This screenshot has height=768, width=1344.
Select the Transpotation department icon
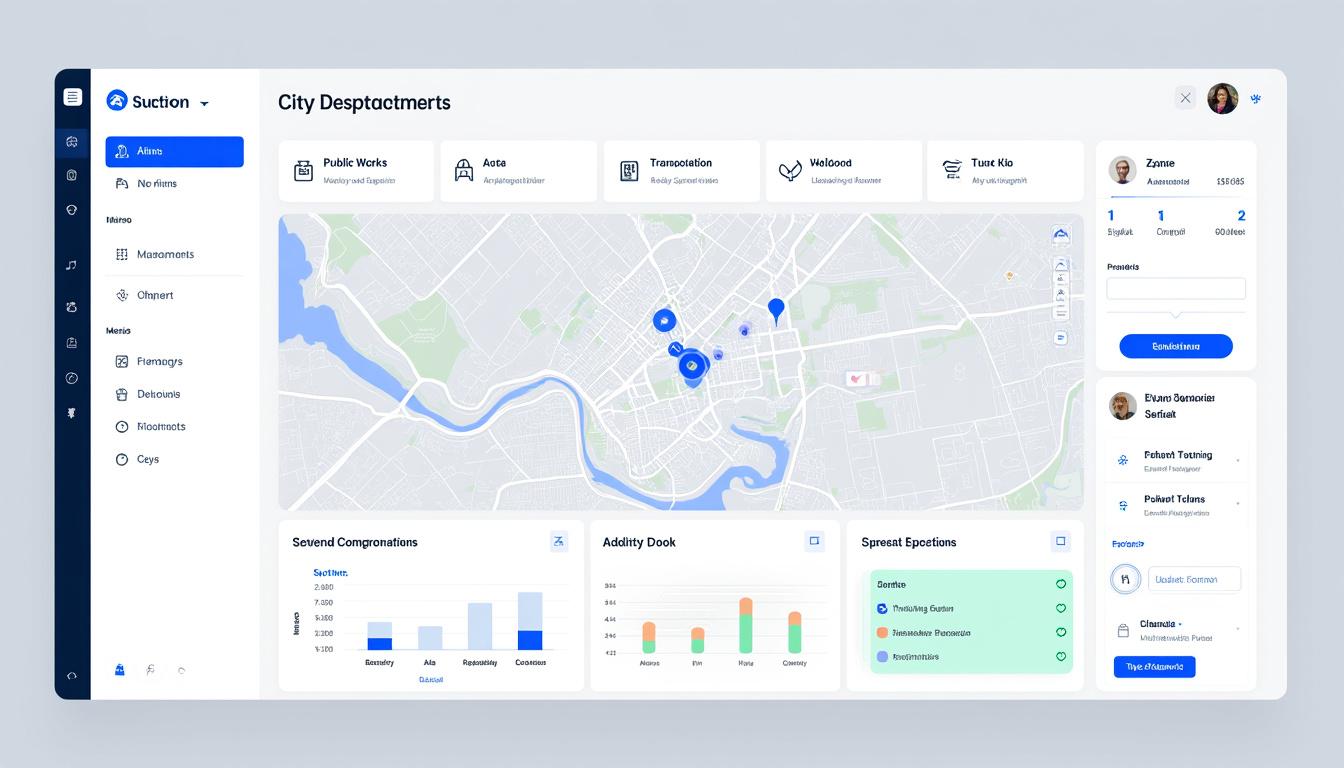[629, 170]
